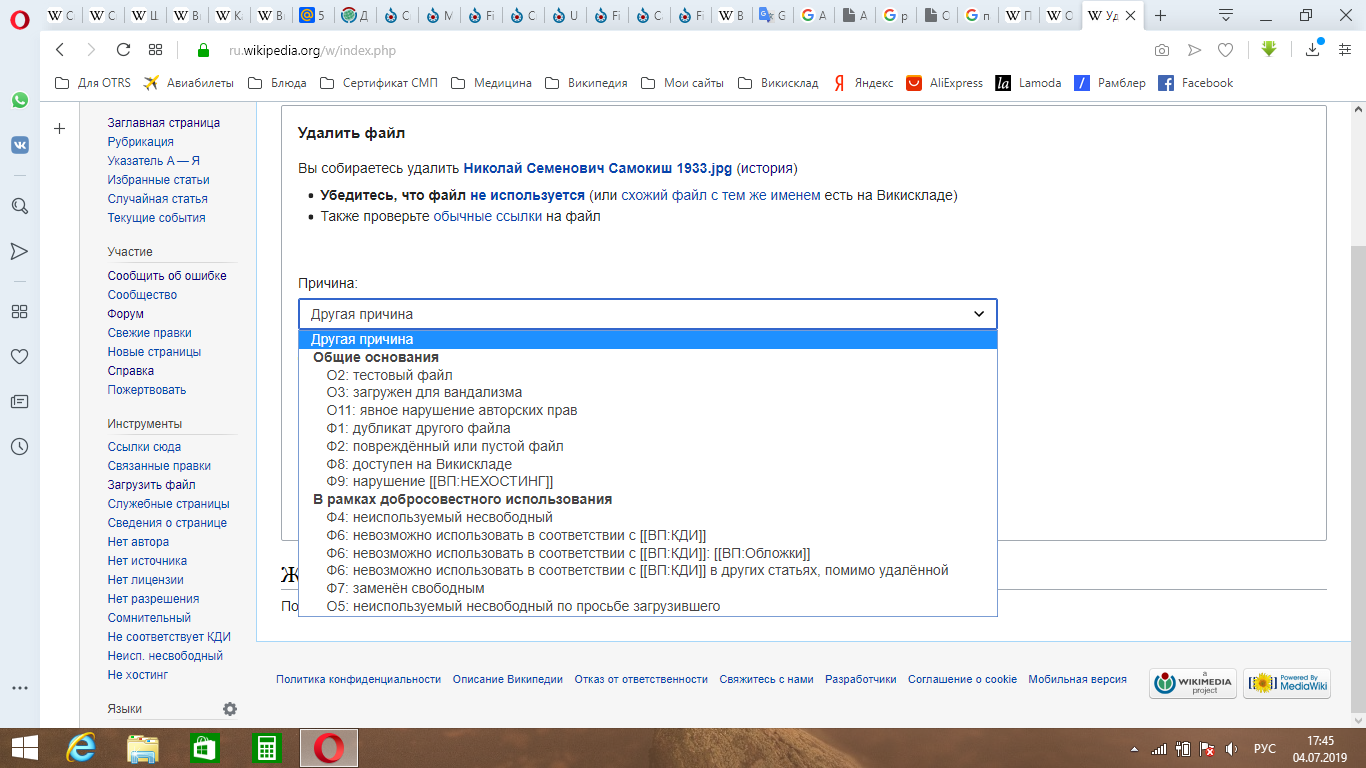Open VK messenger in Opera sidebar
Viewport: 1366px width, 768px height.
19,145
